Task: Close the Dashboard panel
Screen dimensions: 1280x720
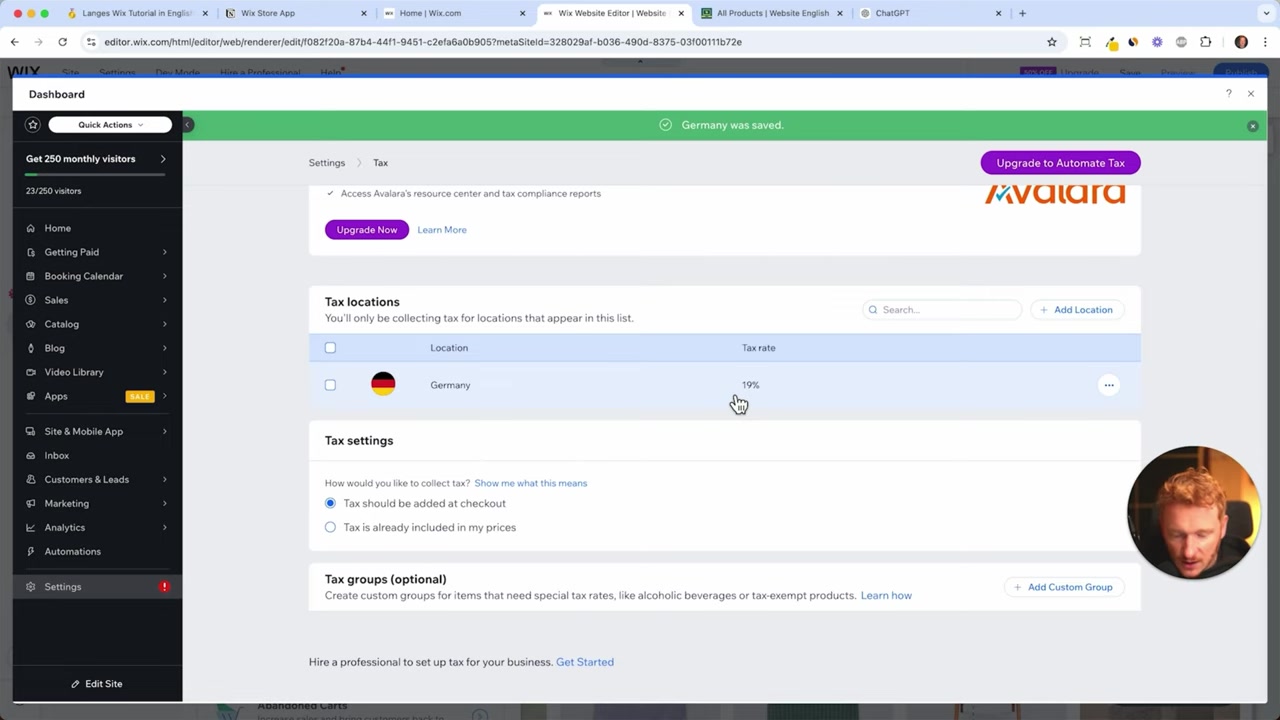Action: [1250, 93]
